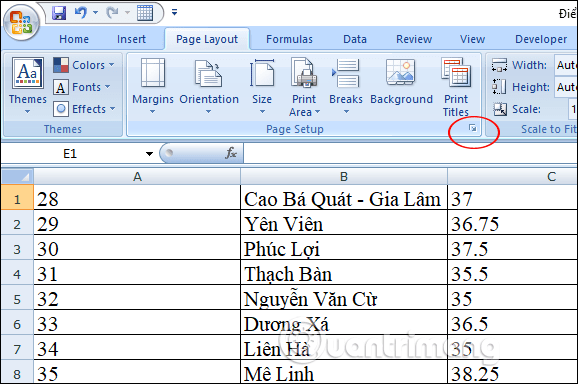The height and width of the screenshot is (384, 578).
Task: Click cell with value 38.25
Action: [x=513, y=372]
